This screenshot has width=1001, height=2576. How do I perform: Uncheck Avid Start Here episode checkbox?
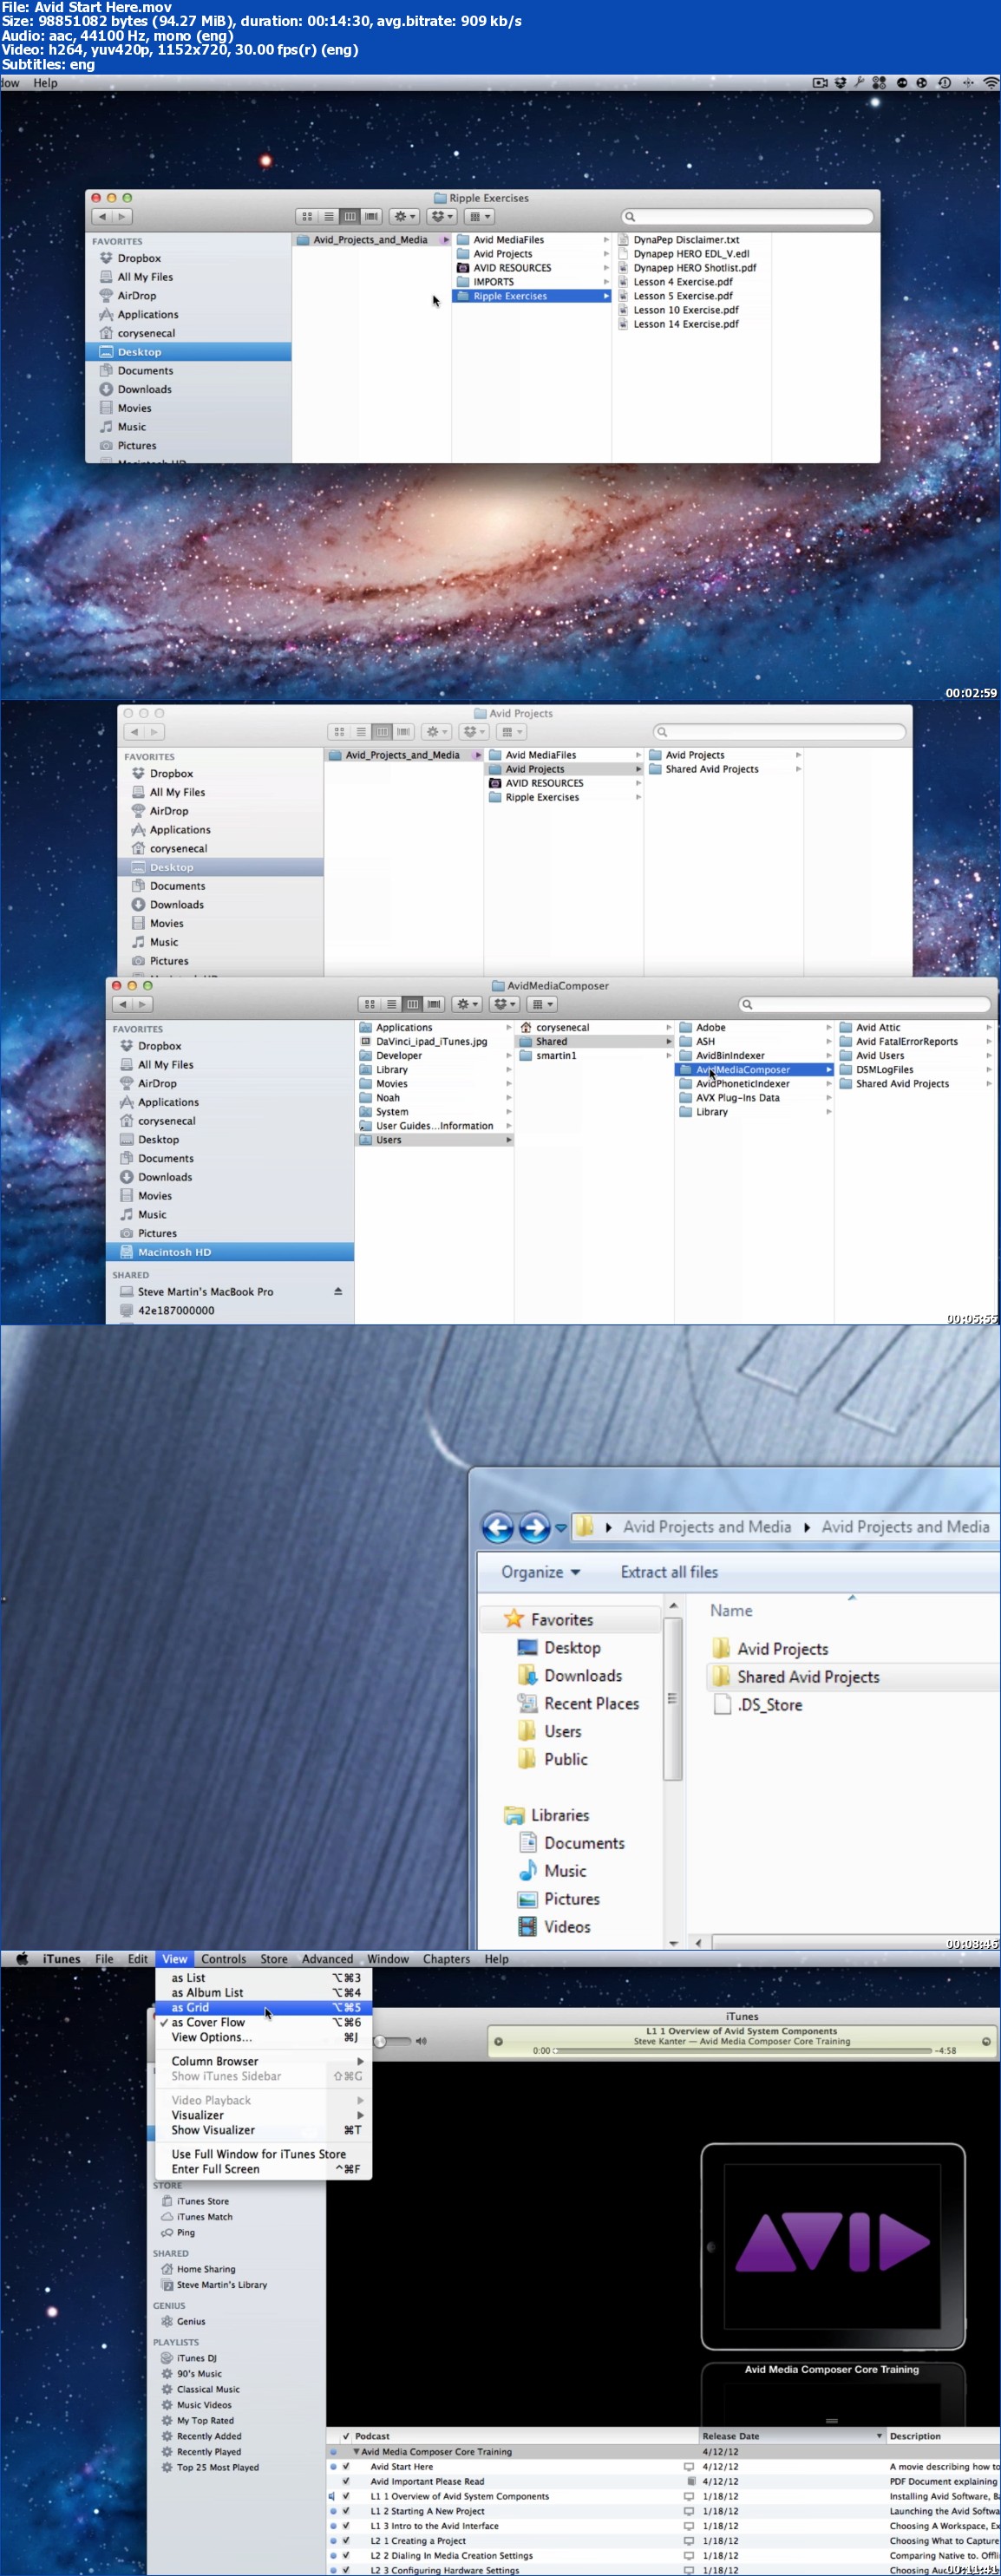346,2466
